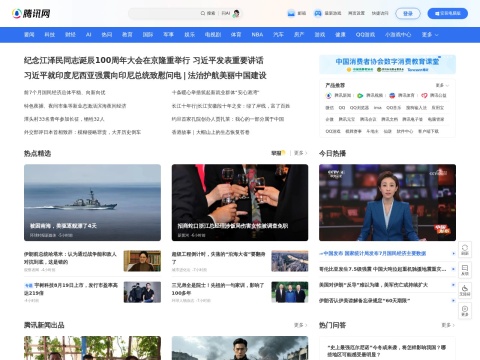Open the 中国消费者协会数字消费教育课堂 banner
Viewport: 480px width, 360px height.
click(x=387, y=64)
